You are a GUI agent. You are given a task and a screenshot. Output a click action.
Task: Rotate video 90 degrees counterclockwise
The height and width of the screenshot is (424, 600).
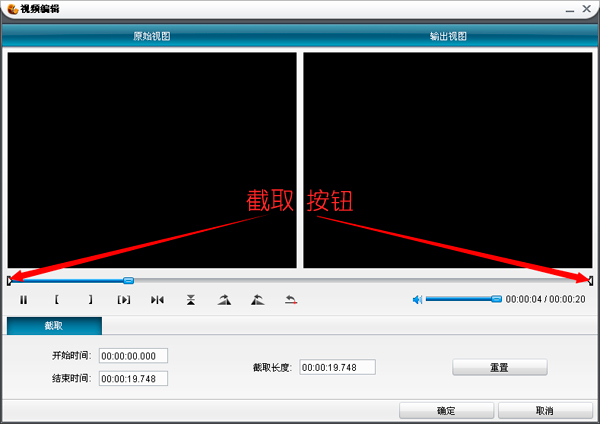[258, 300]
